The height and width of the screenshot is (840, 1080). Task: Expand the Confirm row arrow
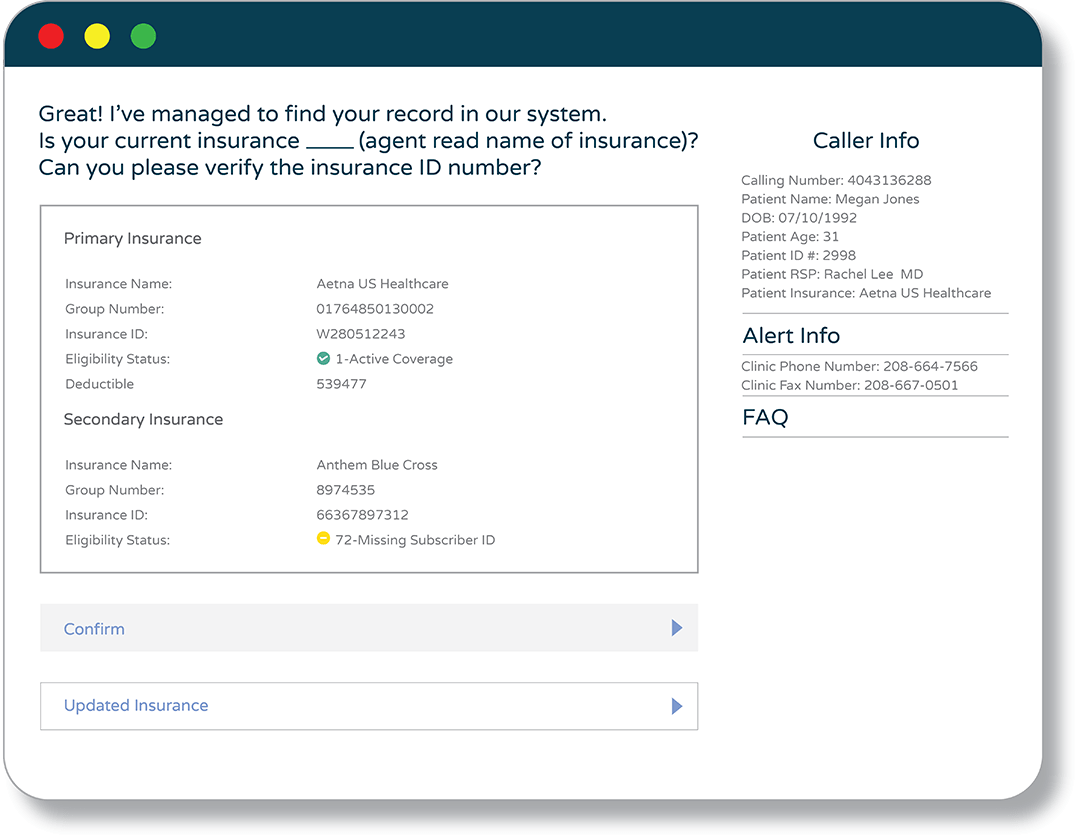(x=677, y=628)
